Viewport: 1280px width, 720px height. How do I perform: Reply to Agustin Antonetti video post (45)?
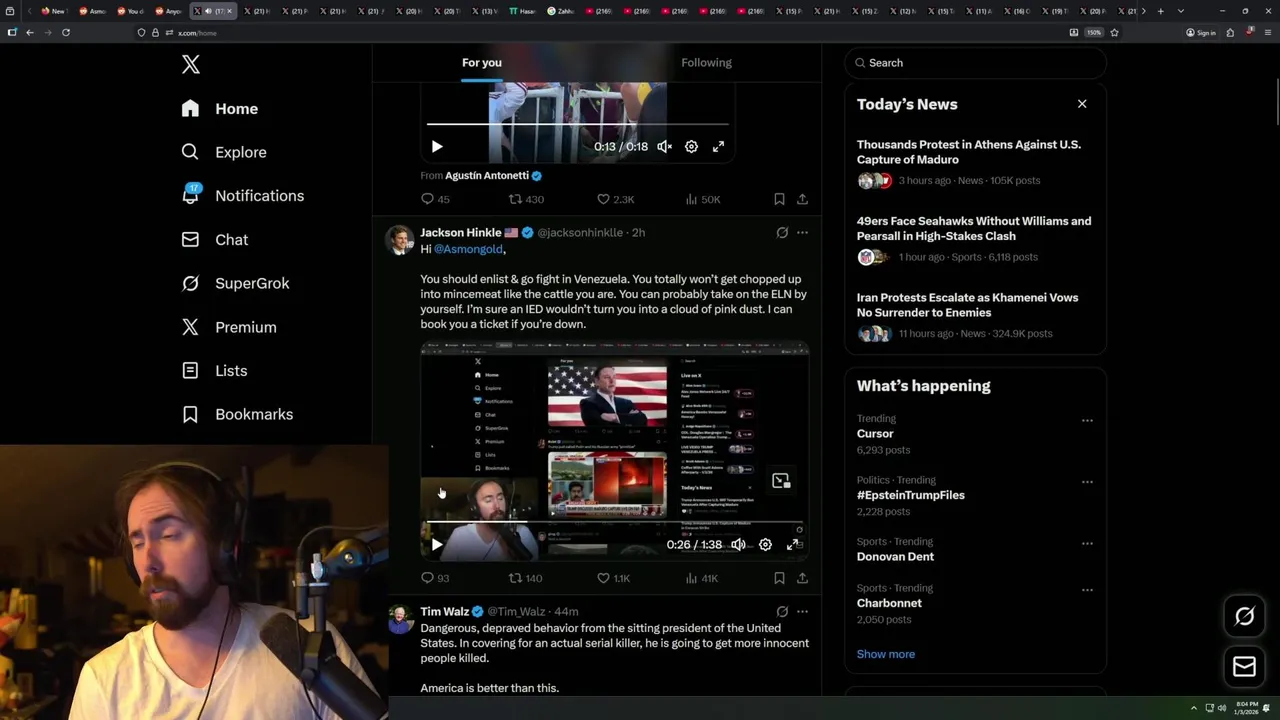pos(435,199)
